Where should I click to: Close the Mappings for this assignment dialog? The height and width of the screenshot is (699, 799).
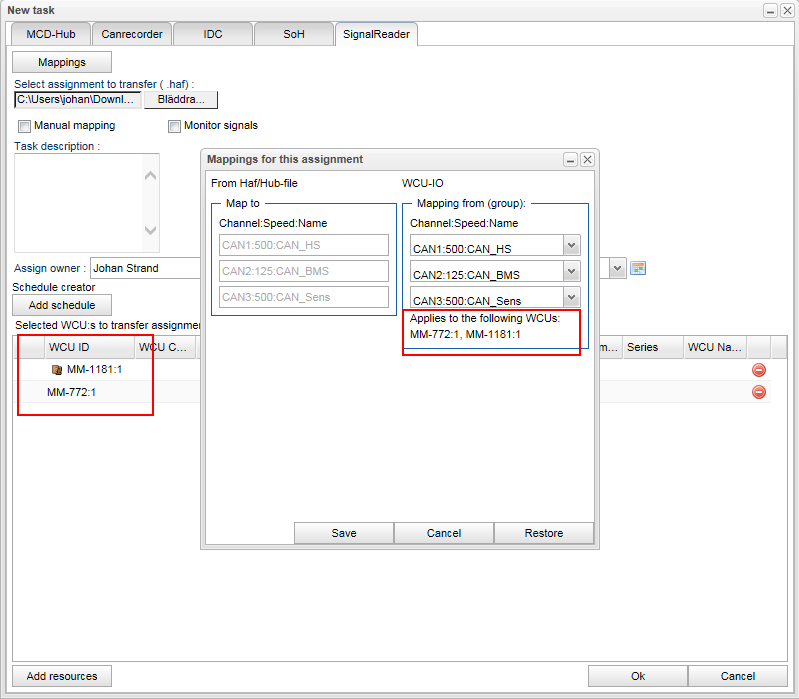587,159
